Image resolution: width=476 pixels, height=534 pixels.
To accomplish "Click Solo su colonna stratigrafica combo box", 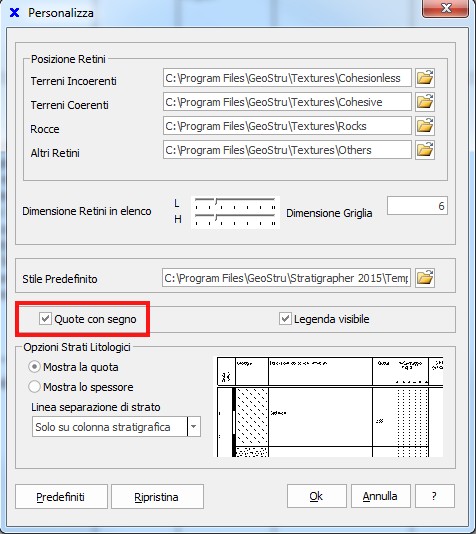I will click(x=116, y=426).
